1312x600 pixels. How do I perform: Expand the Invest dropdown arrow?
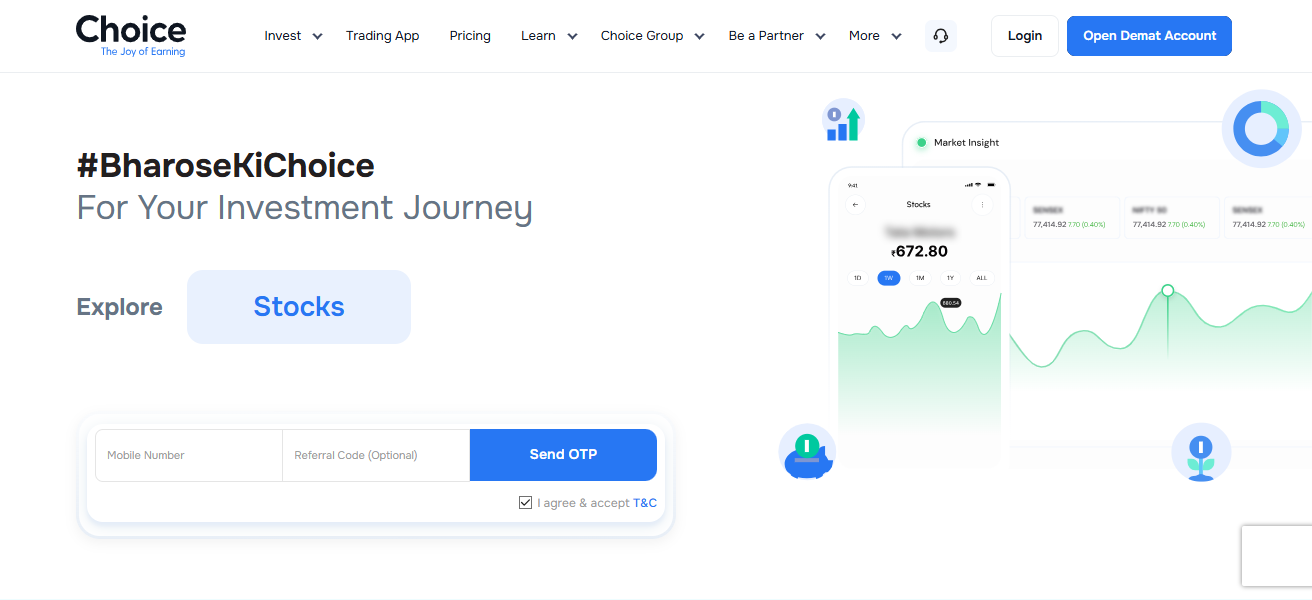pos(317,36)
